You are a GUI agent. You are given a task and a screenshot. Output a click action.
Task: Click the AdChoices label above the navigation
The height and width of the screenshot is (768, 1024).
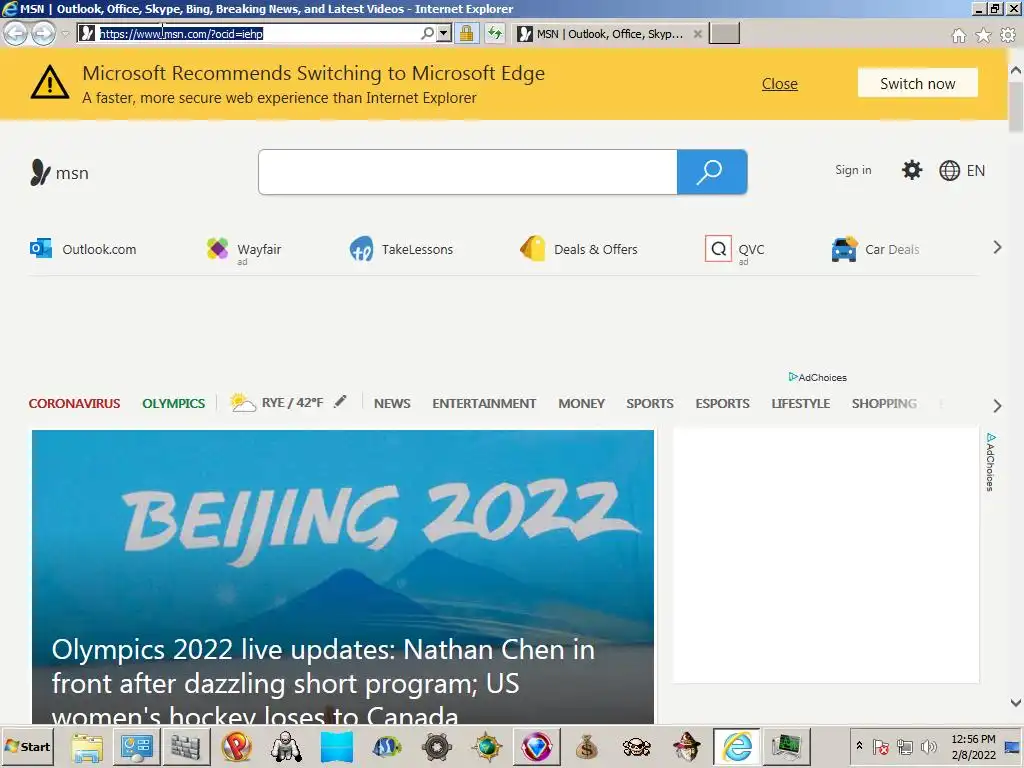[818, 377]
